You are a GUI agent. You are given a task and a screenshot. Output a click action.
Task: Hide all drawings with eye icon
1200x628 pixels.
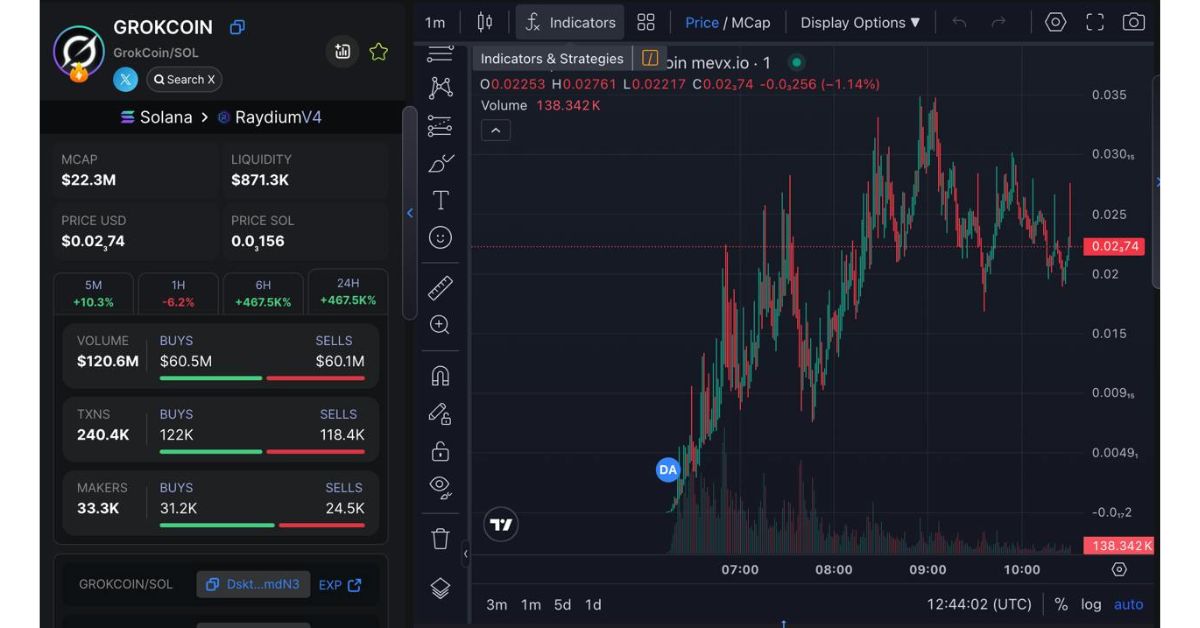[440, 488]
